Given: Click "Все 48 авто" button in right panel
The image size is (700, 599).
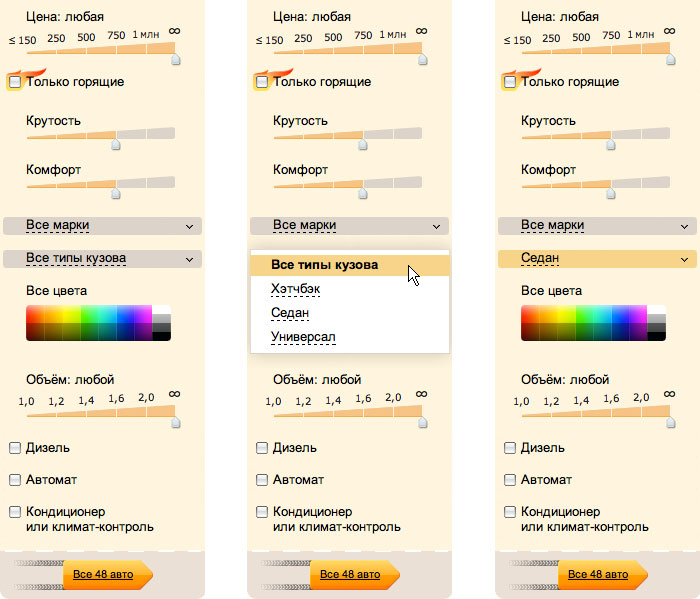Looking at the screenshot, I should [x=600, y=575].
